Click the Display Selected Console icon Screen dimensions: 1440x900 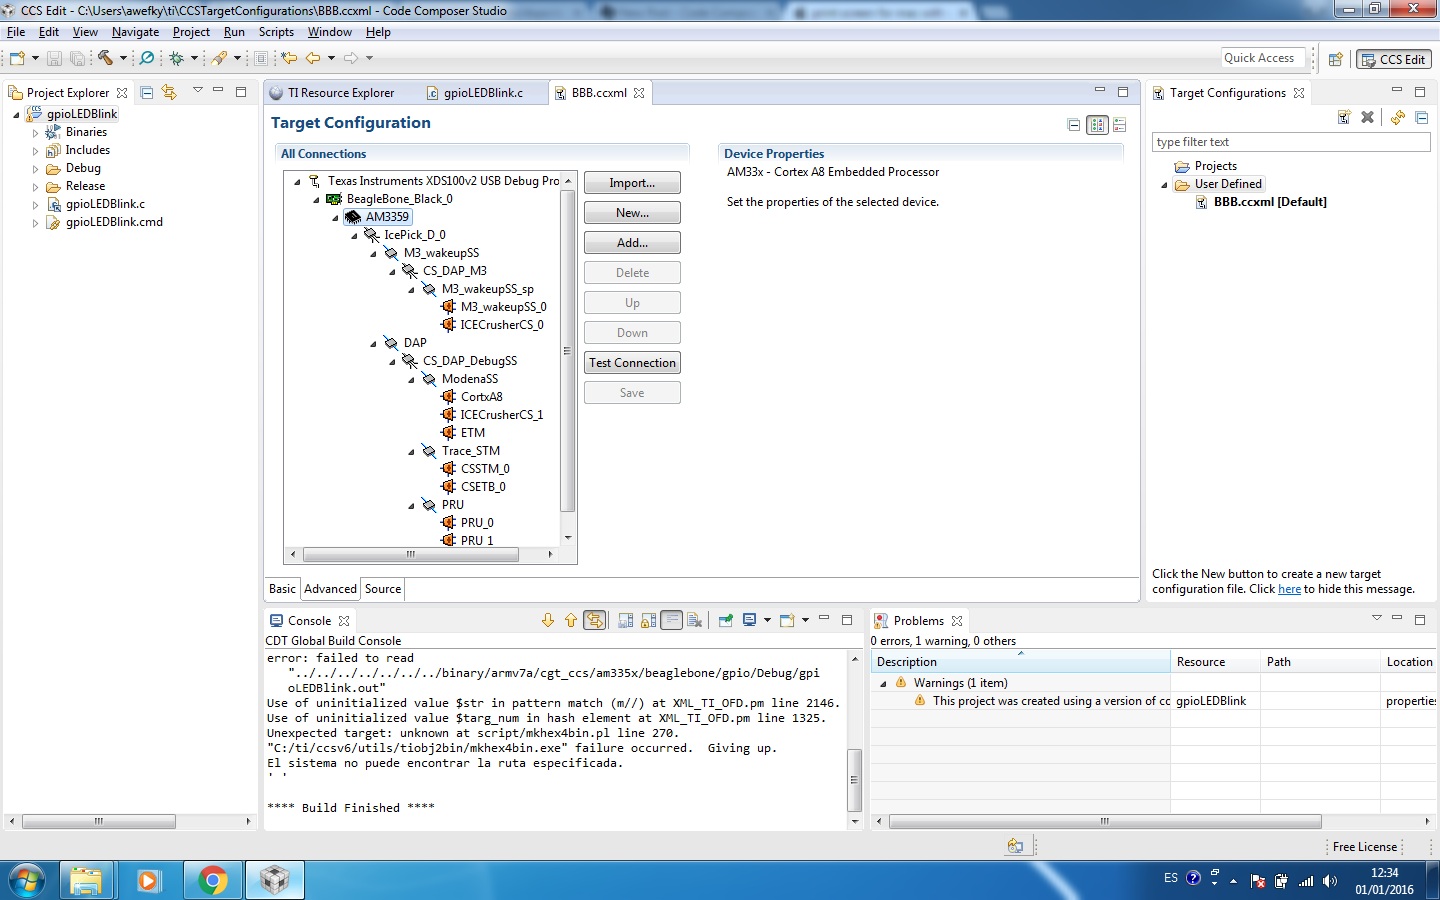pyautogui.click(x=750, y=620)
